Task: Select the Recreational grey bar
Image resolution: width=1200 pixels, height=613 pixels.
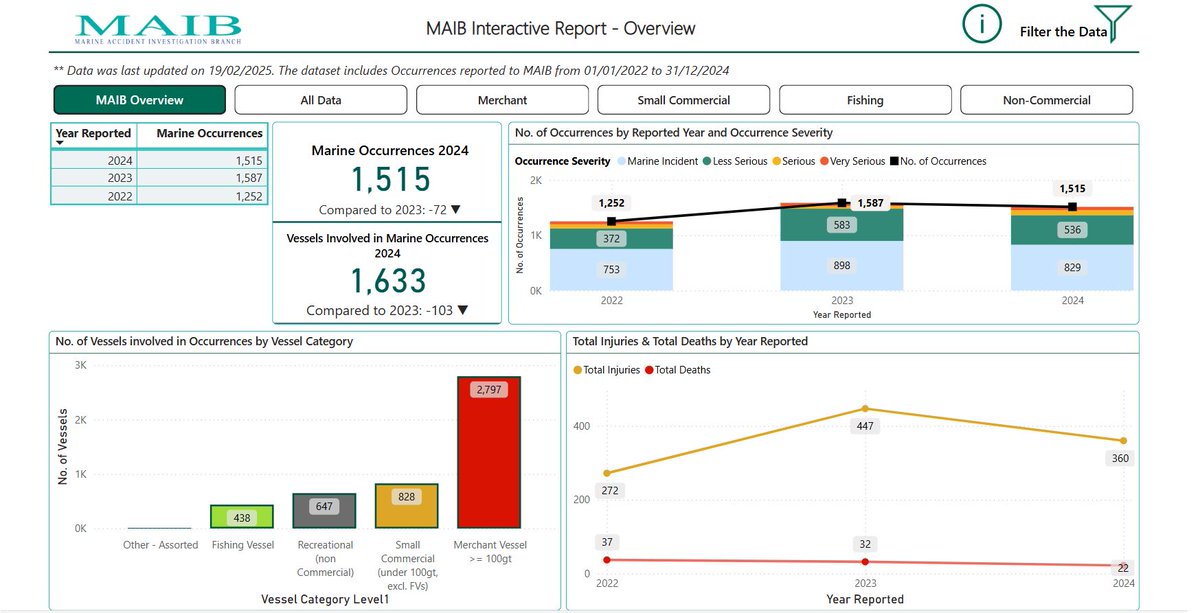Action: tap(324, 510)
